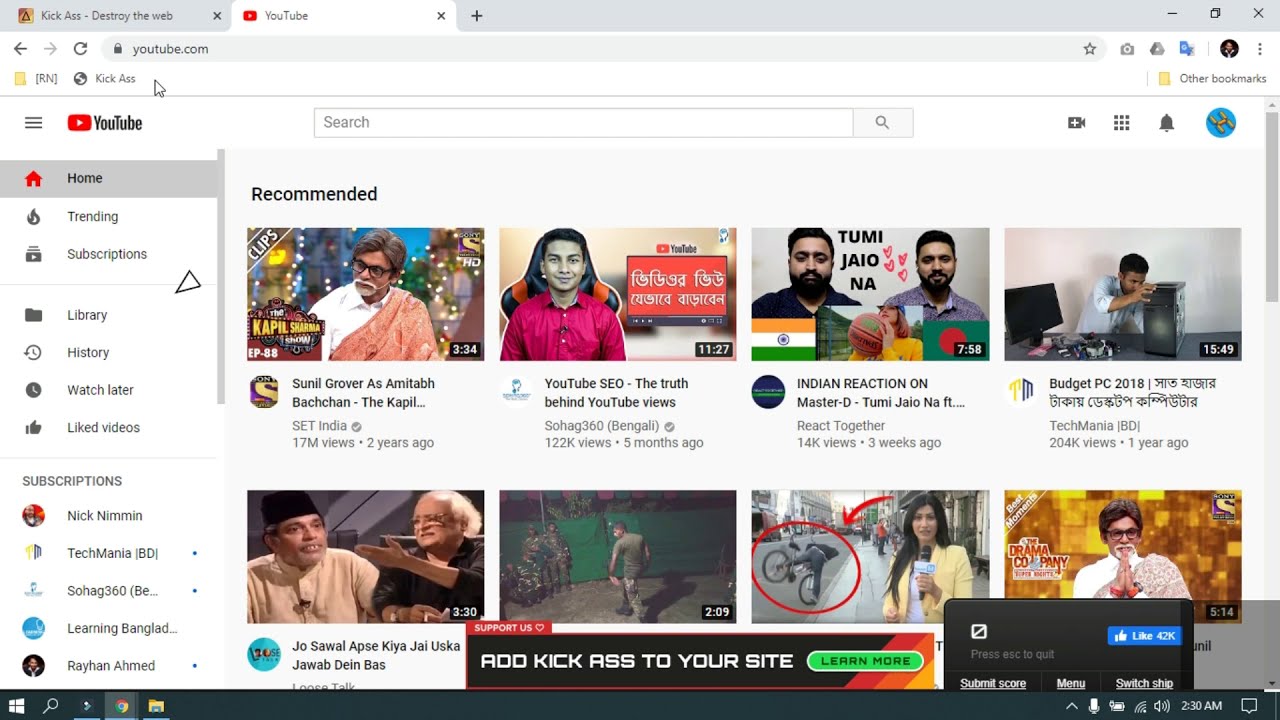Click the History clock icon
Image resolution: width=1280 pixels, height=720 pixels.
click(33, 352)
